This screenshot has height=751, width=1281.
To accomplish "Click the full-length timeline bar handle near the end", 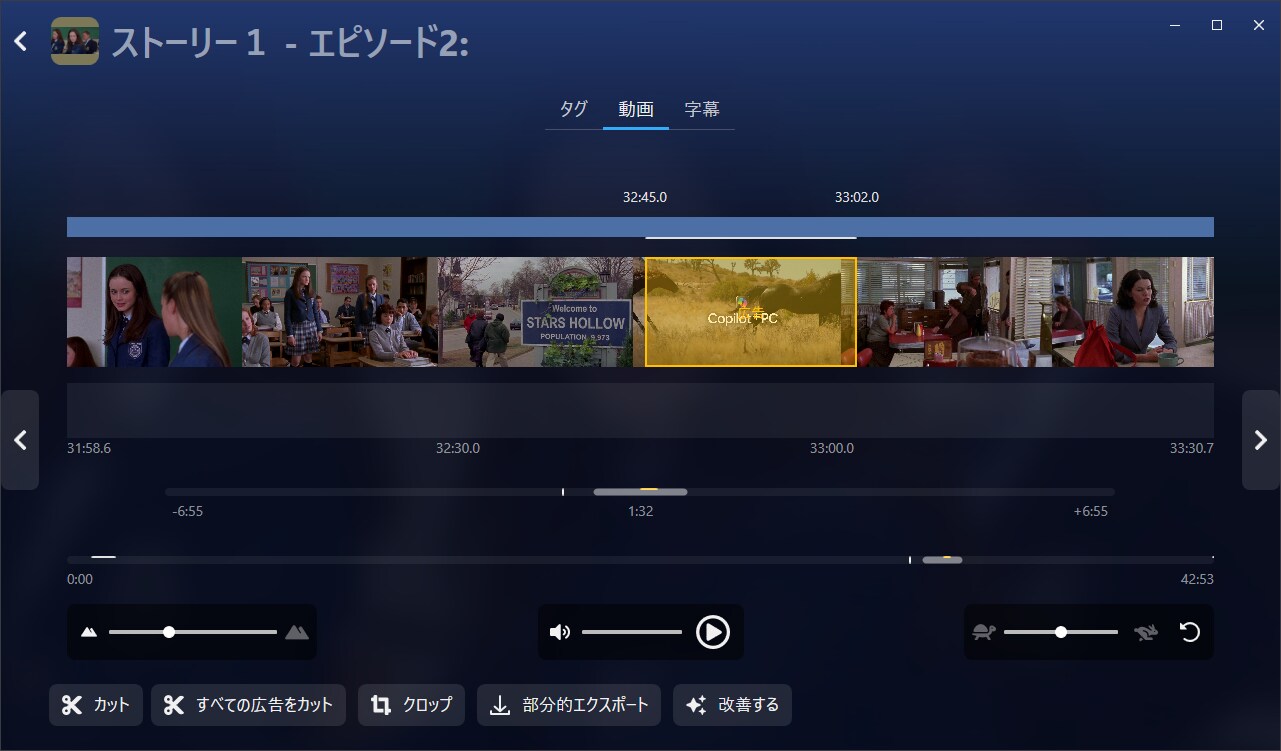I will [x=942, y=560].
